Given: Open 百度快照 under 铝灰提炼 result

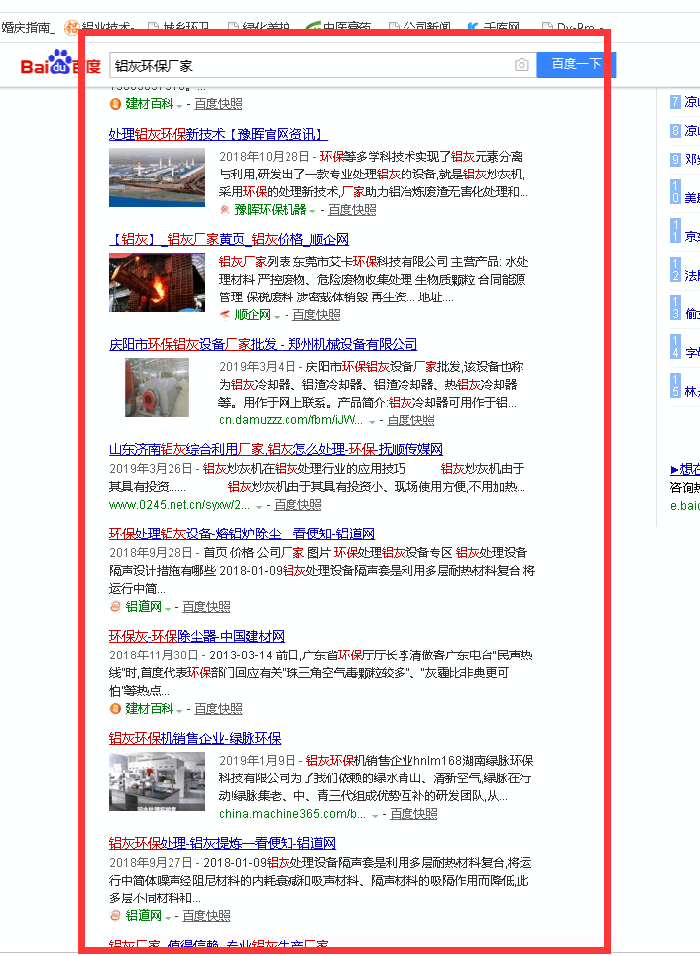Looking at the screenshot, I should click(206, 915).
